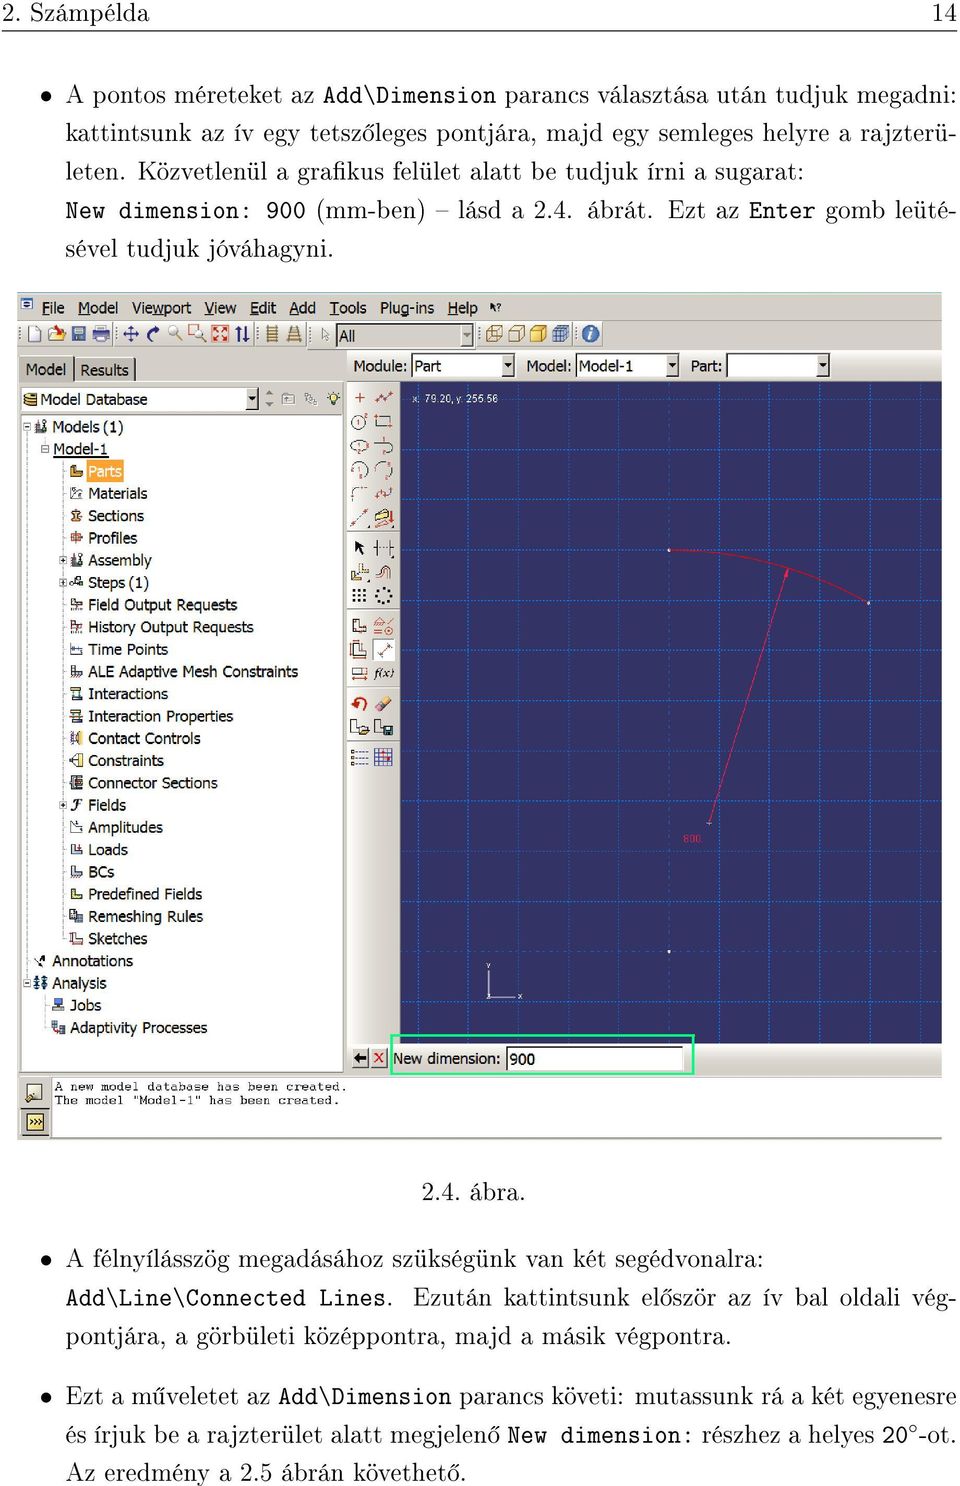960x1486 pixels.
Task: Select the Create connected lines tool
Action: click(x=384, y=398)
